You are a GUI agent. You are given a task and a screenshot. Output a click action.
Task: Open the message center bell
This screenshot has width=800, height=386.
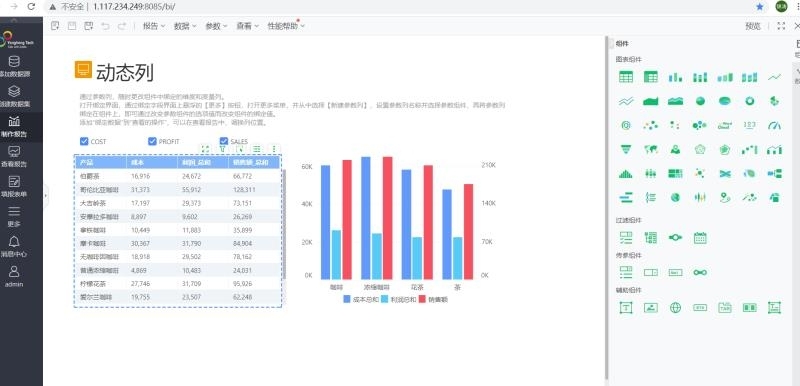point(14,246)
